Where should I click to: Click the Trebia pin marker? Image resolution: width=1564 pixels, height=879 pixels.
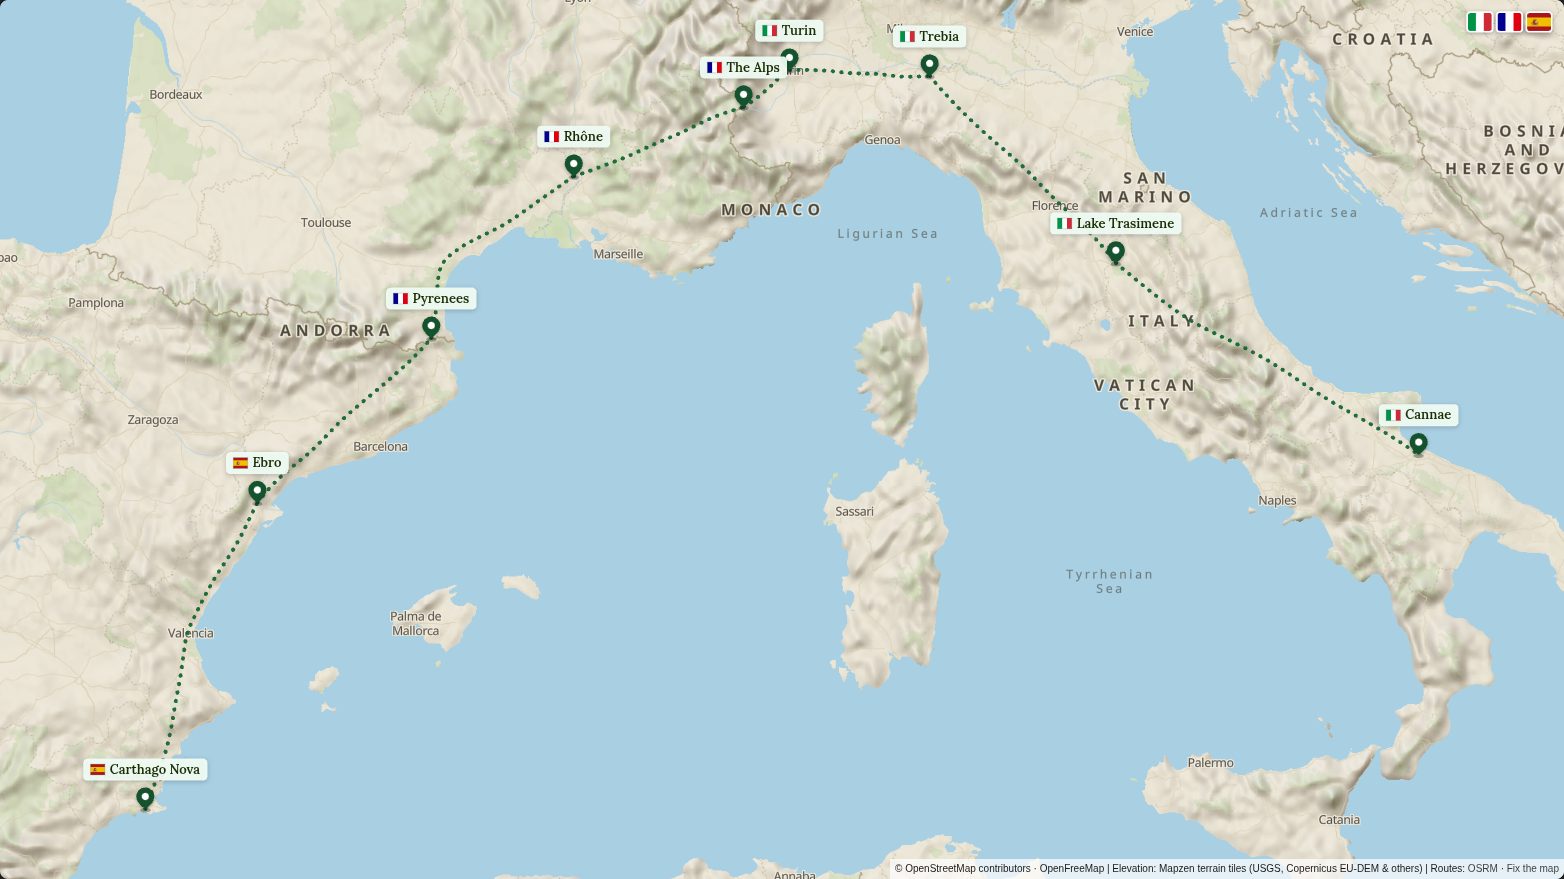[x=929, y=65]
